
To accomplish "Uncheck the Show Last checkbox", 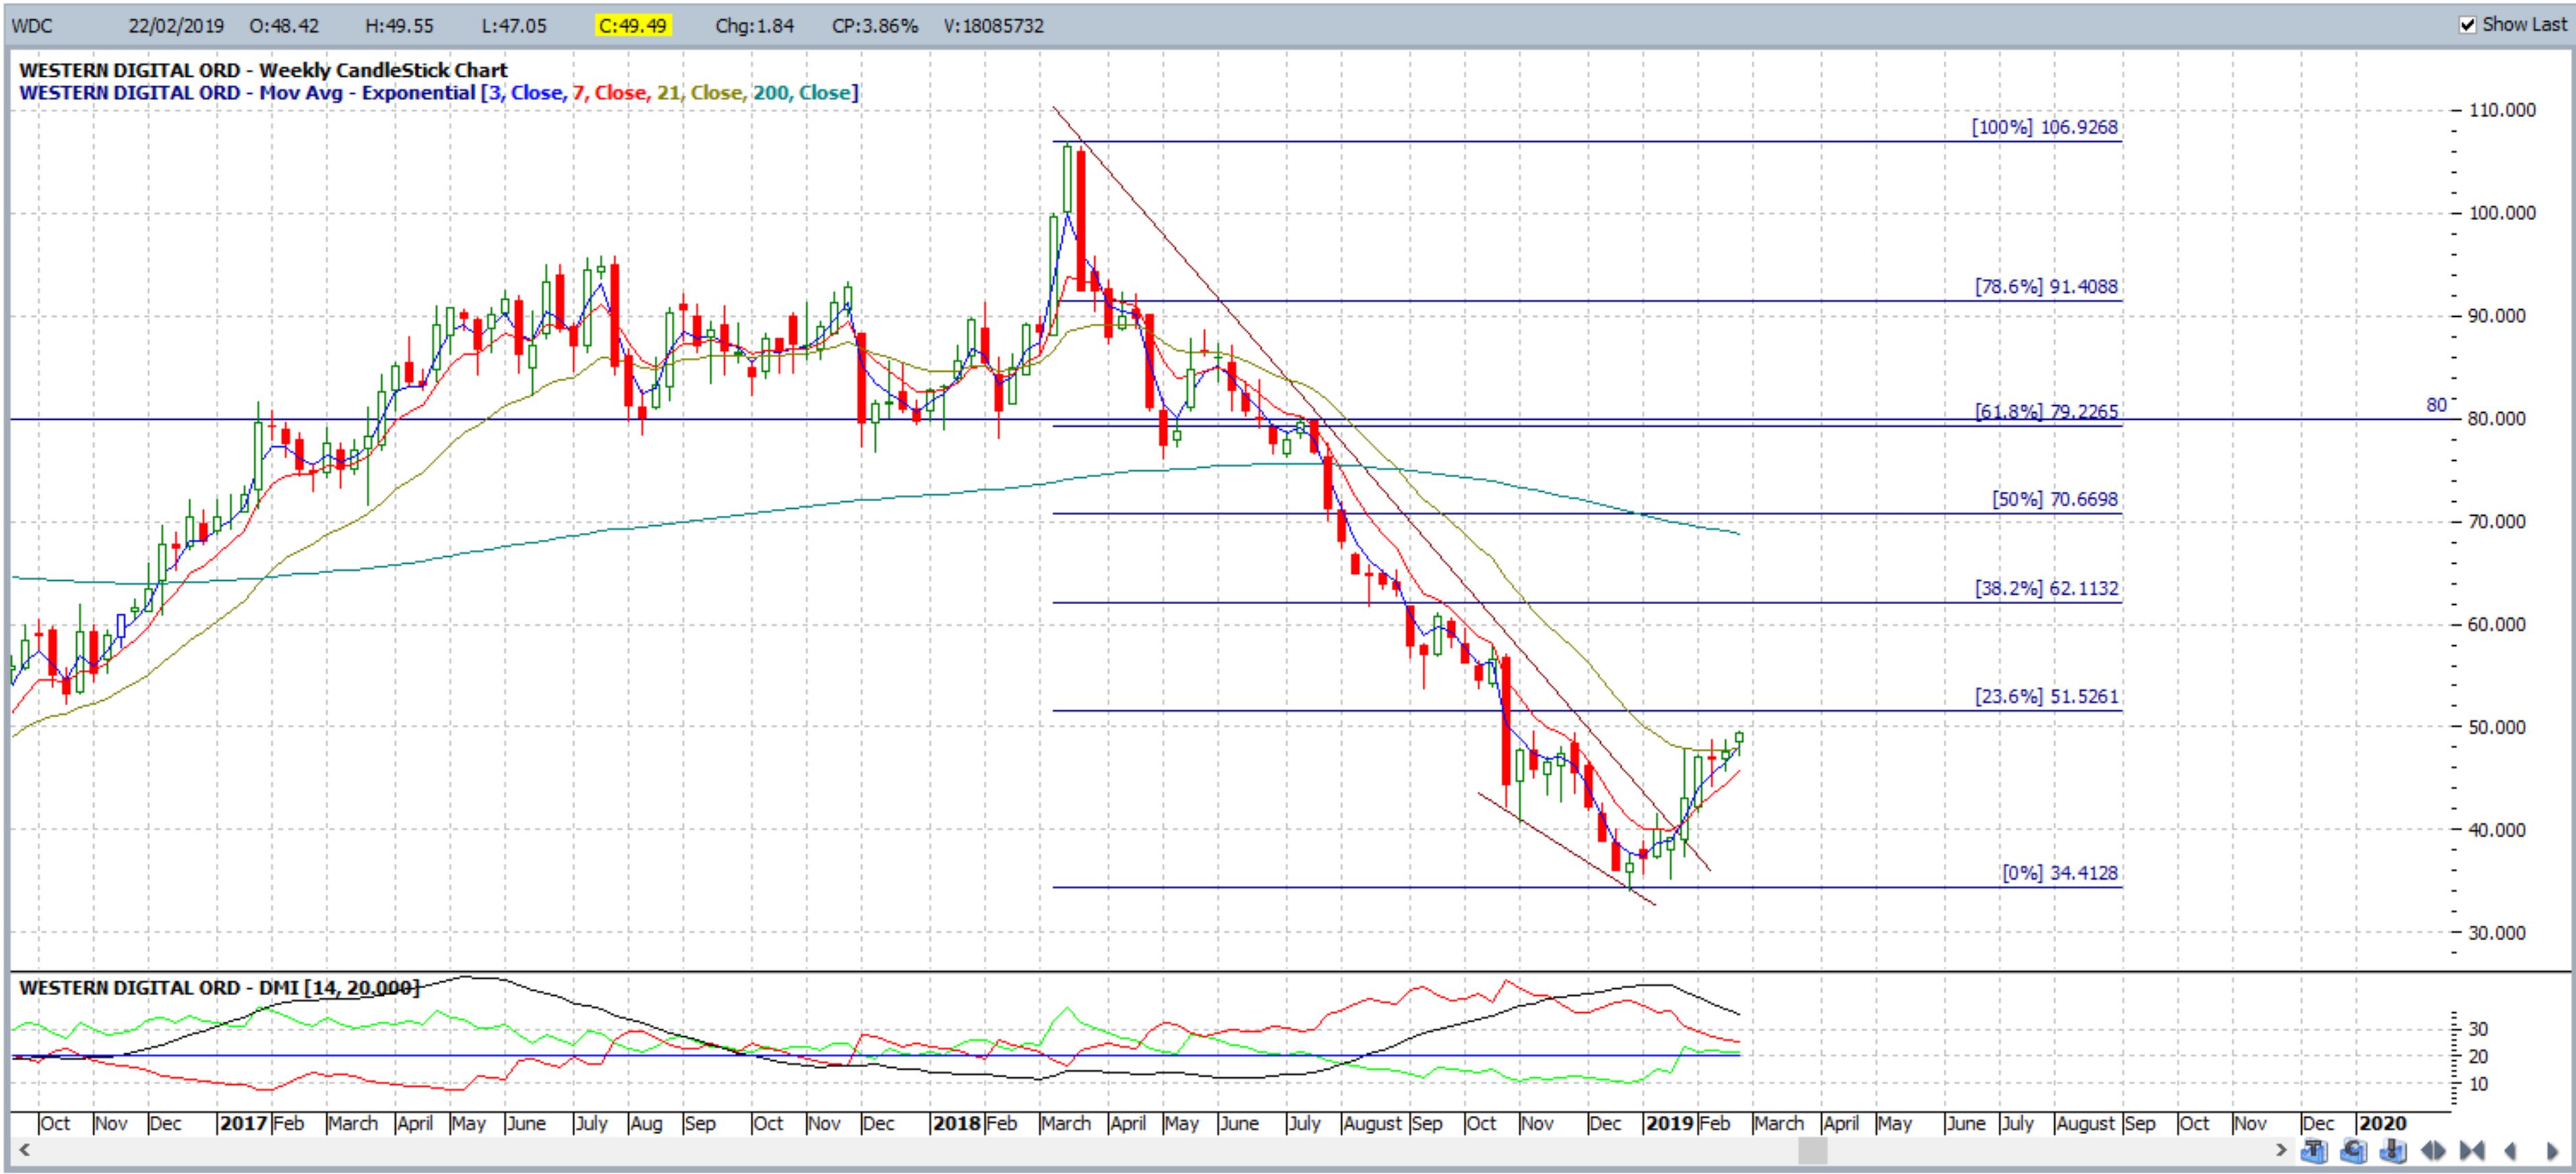I will pyautogui.click(x=2467, y=24).
